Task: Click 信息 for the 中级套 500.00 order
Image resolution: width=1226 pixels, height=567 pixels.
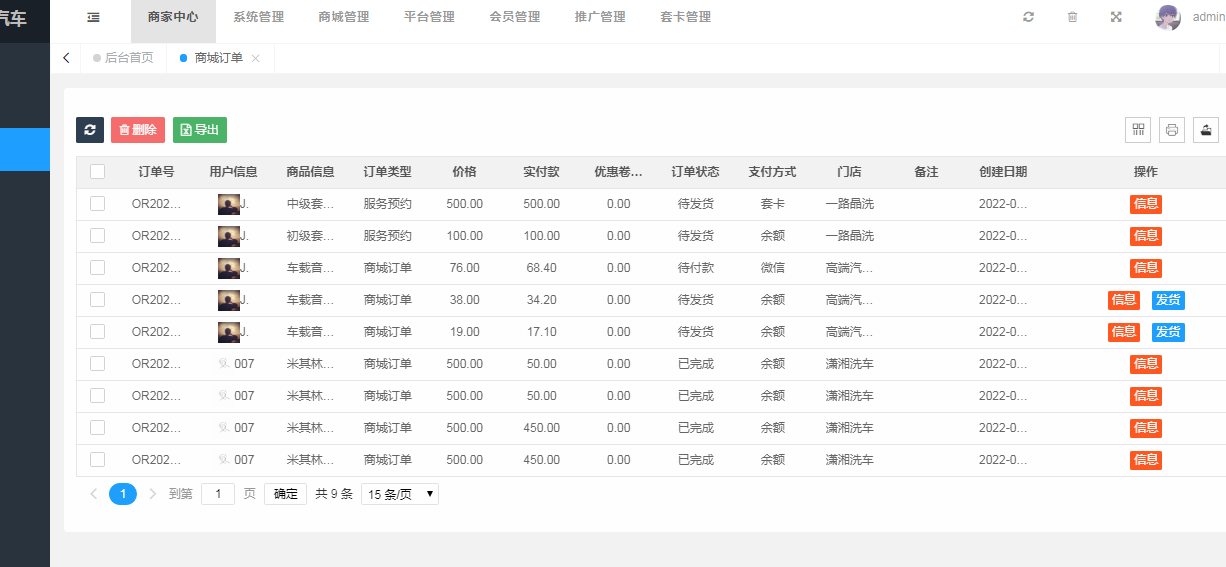Action: (1146, 204)
